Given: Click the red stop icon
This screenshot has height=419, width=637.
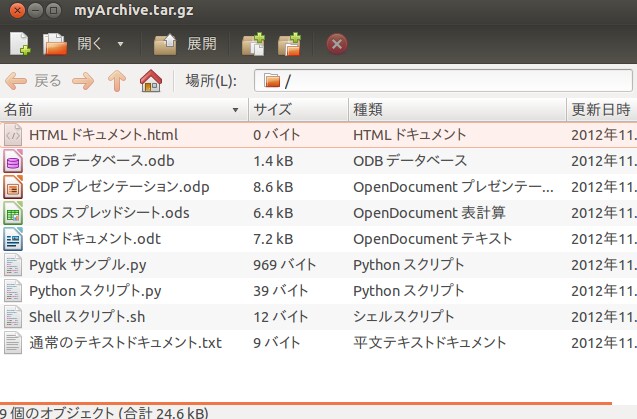Looking at the screenshot, I should click(x=337, y=44).
